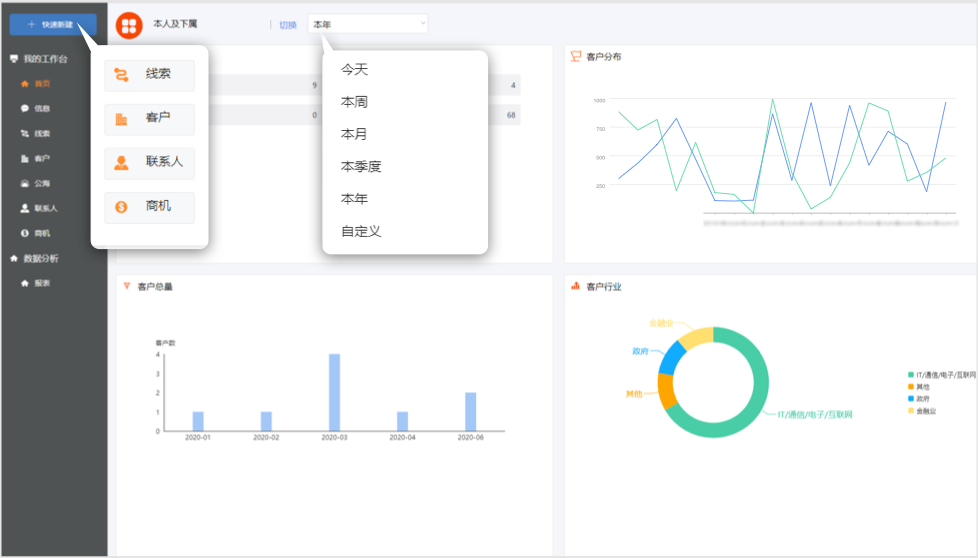Select 今天 from the time range list

[x=355, y=70]
